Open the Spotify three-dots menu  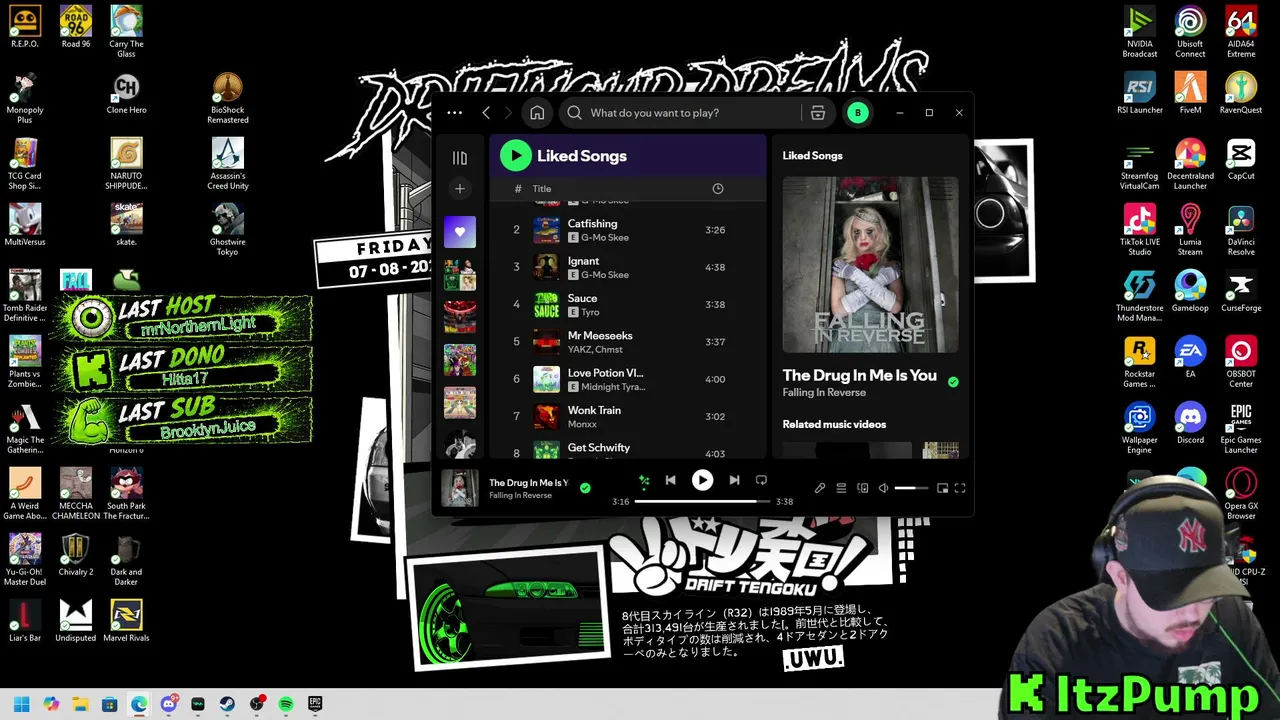click(455, 113)
